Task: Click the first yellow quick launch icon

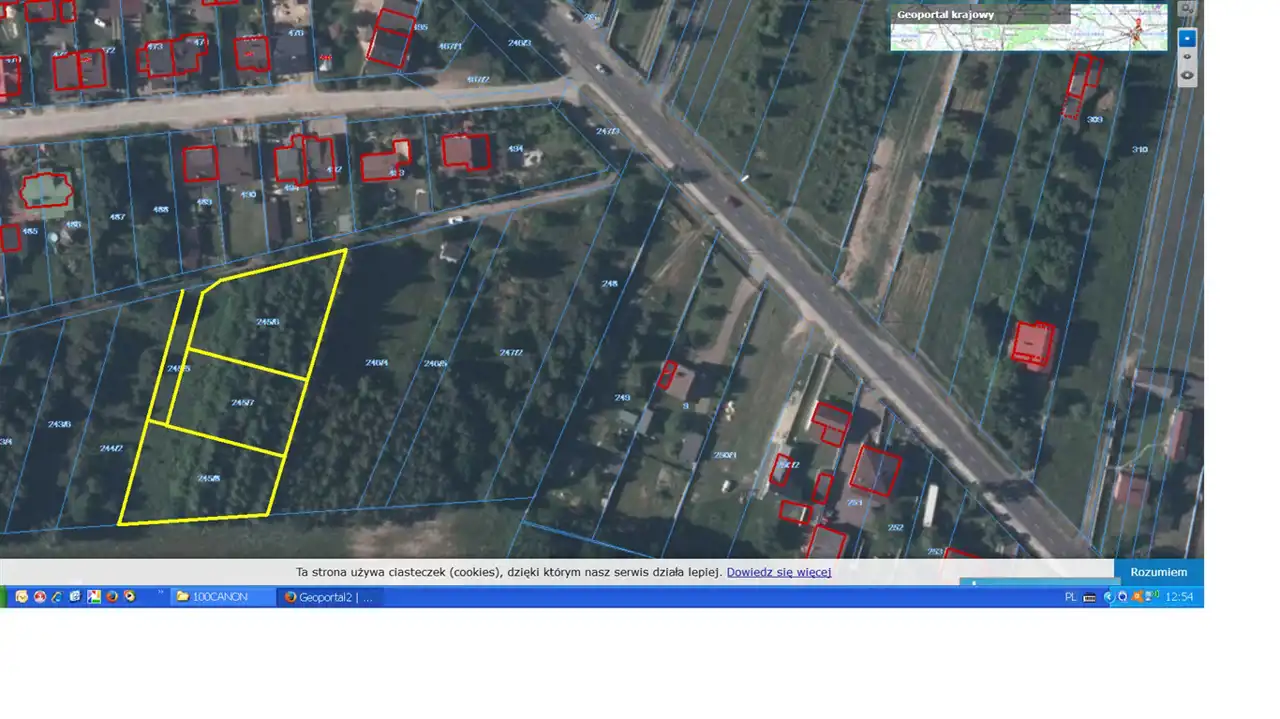Action: coord(22,597)
